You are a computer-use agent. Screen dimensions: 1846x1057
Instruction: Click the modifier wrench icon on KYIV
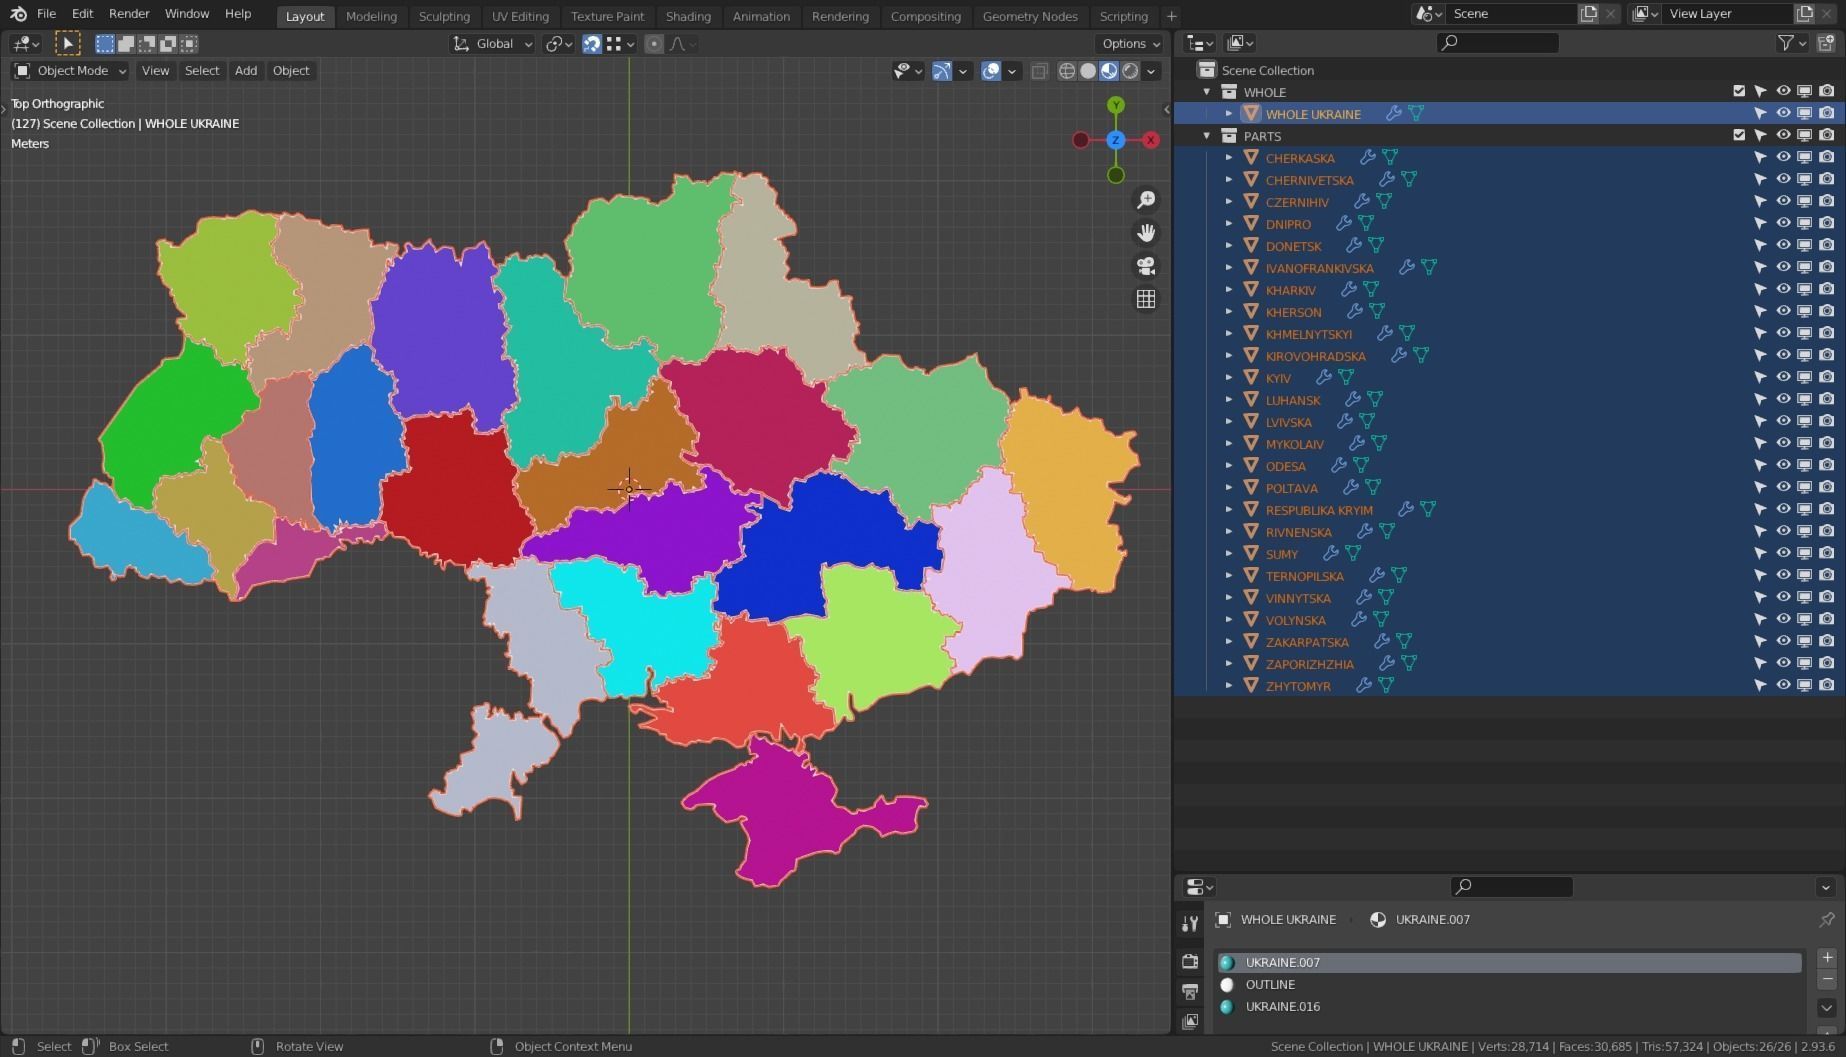1323,378
